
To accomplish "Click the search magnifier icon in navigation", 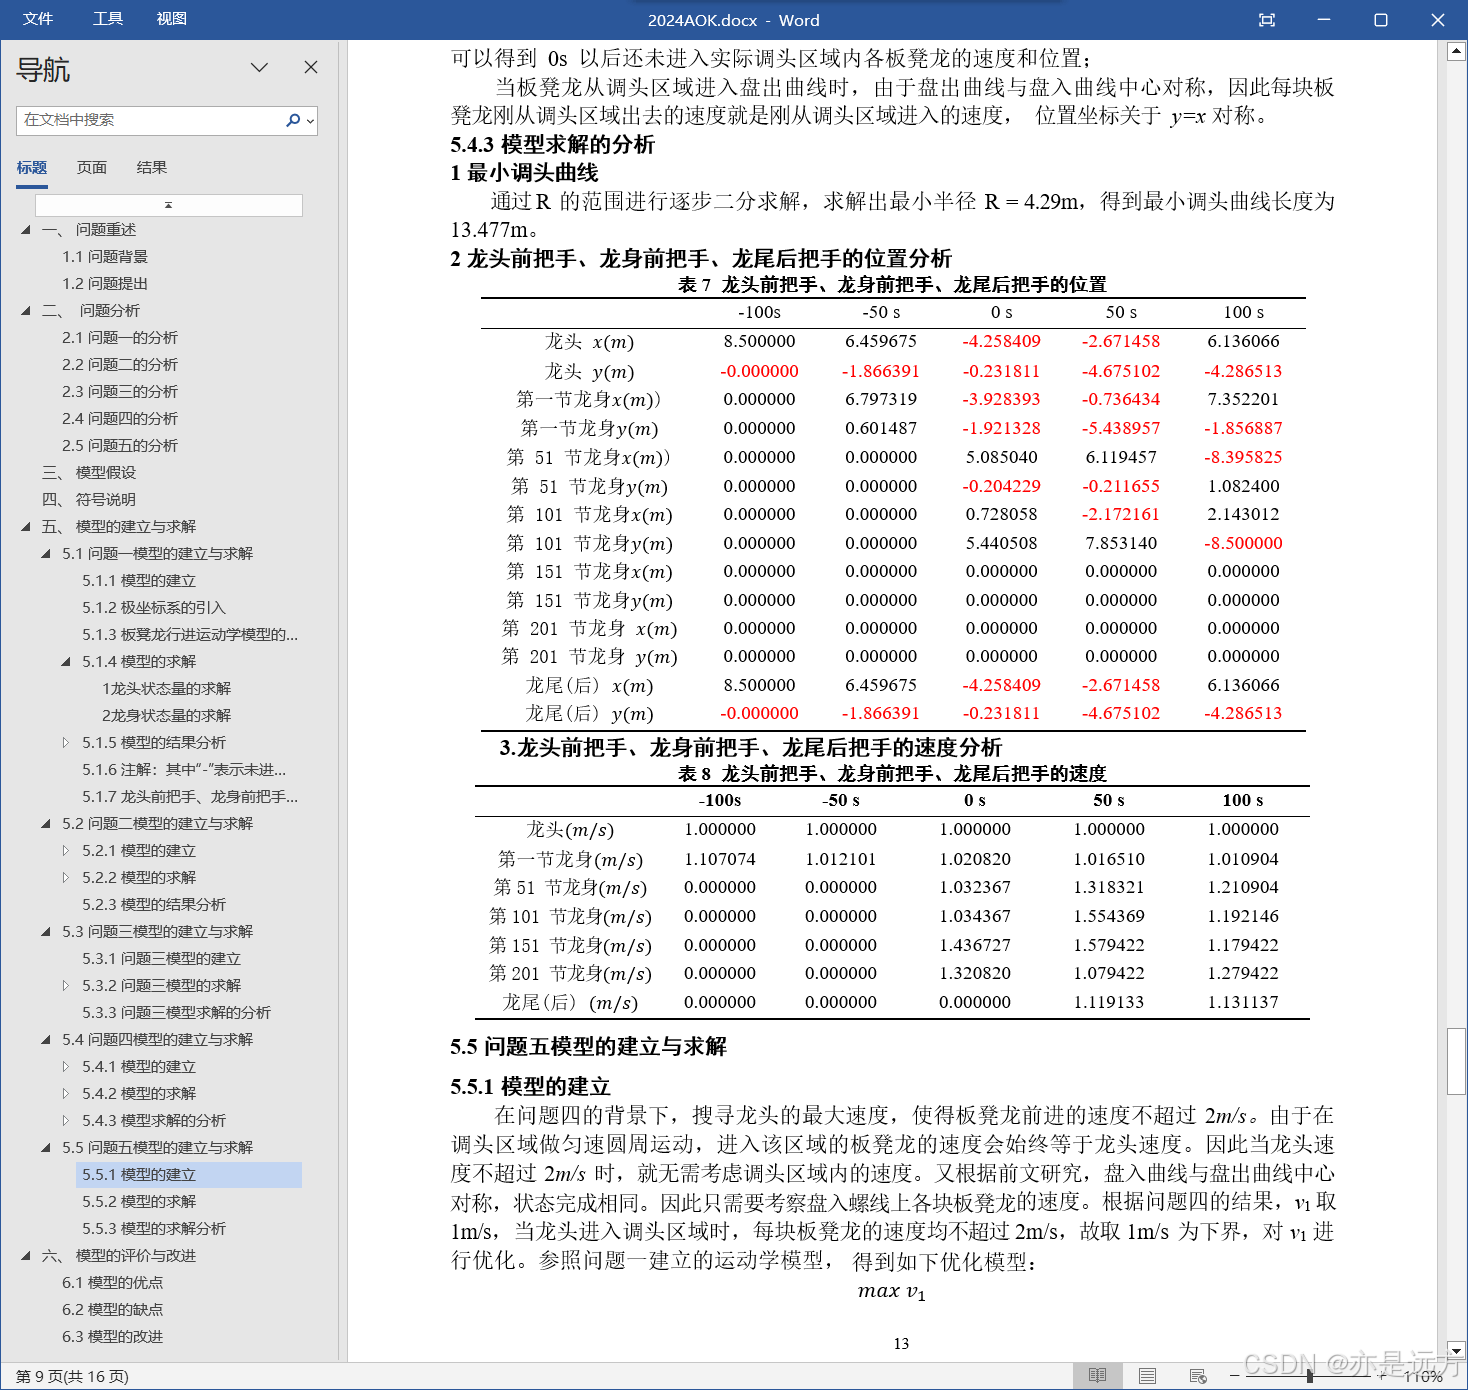I will pyautogui.click(x=292, y=120).
